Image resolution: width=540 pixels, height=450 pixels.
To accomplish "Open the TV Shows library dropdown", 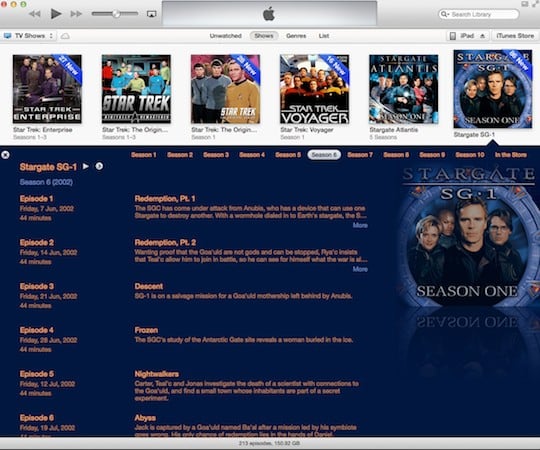I will 29,36.
